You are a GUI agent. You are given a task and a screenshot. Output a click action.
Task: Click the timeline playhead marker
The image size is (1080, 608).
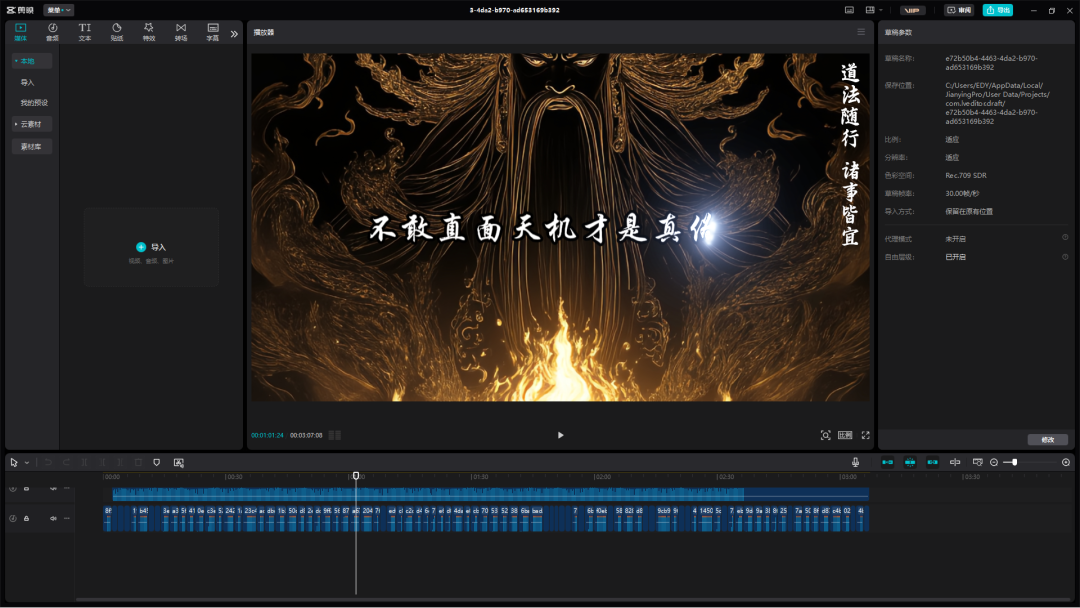[x=356, y=476]
